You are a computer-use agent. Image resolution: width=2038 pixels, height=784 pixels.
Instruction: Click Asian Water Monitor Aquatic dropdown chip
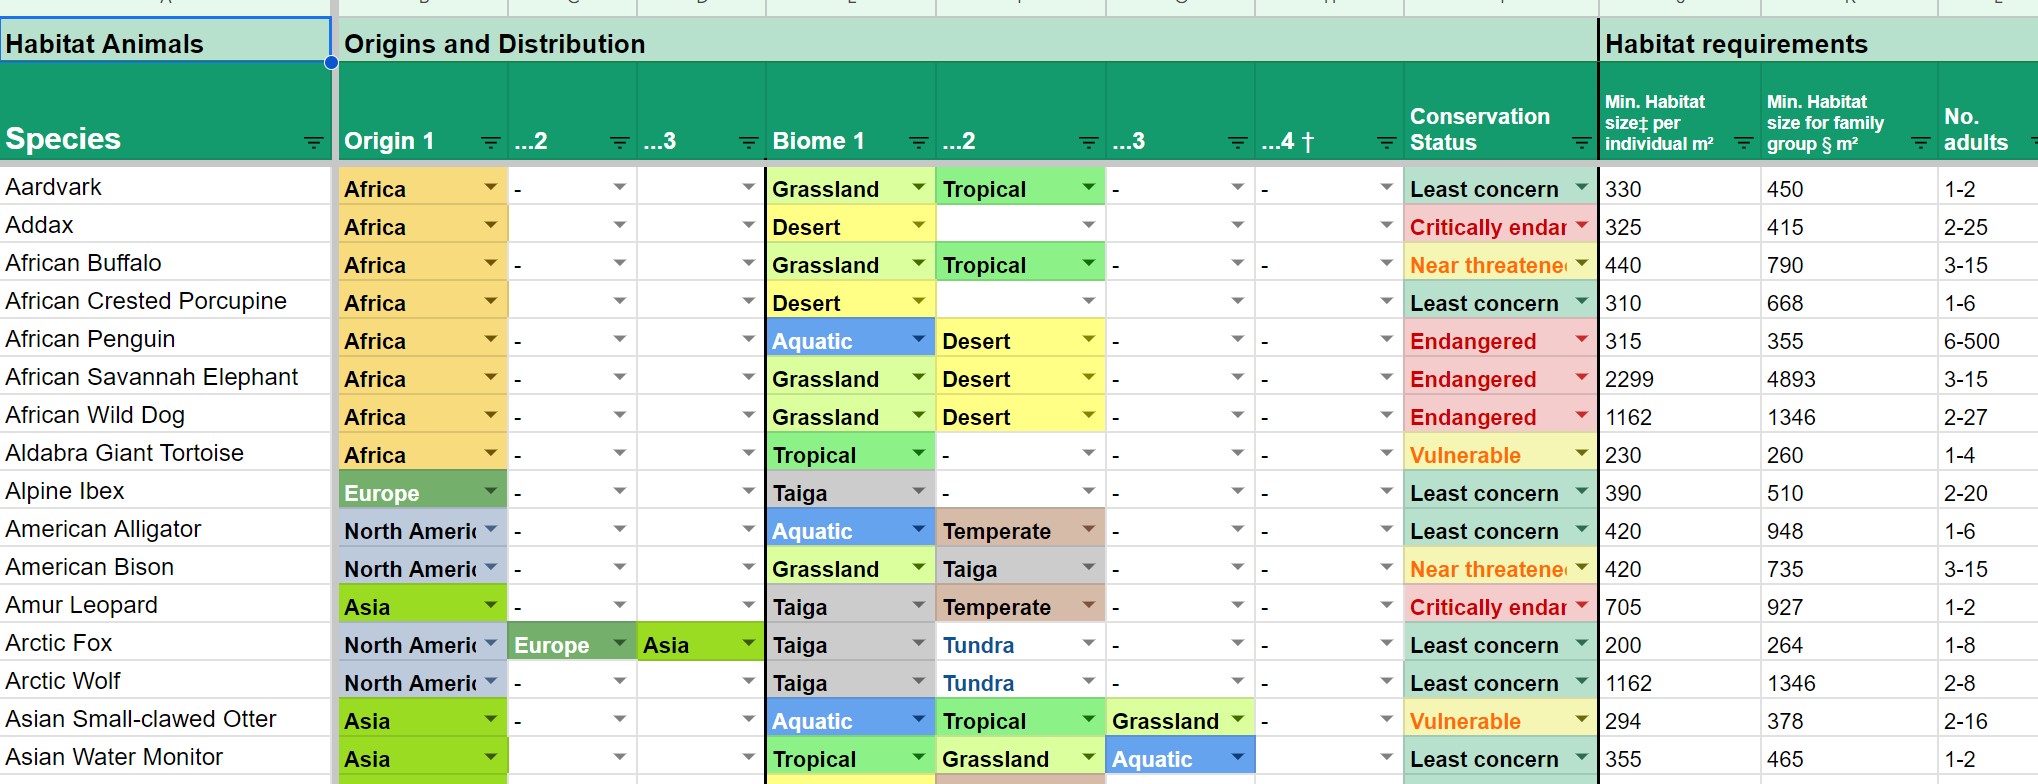[x=1180, y=759]
